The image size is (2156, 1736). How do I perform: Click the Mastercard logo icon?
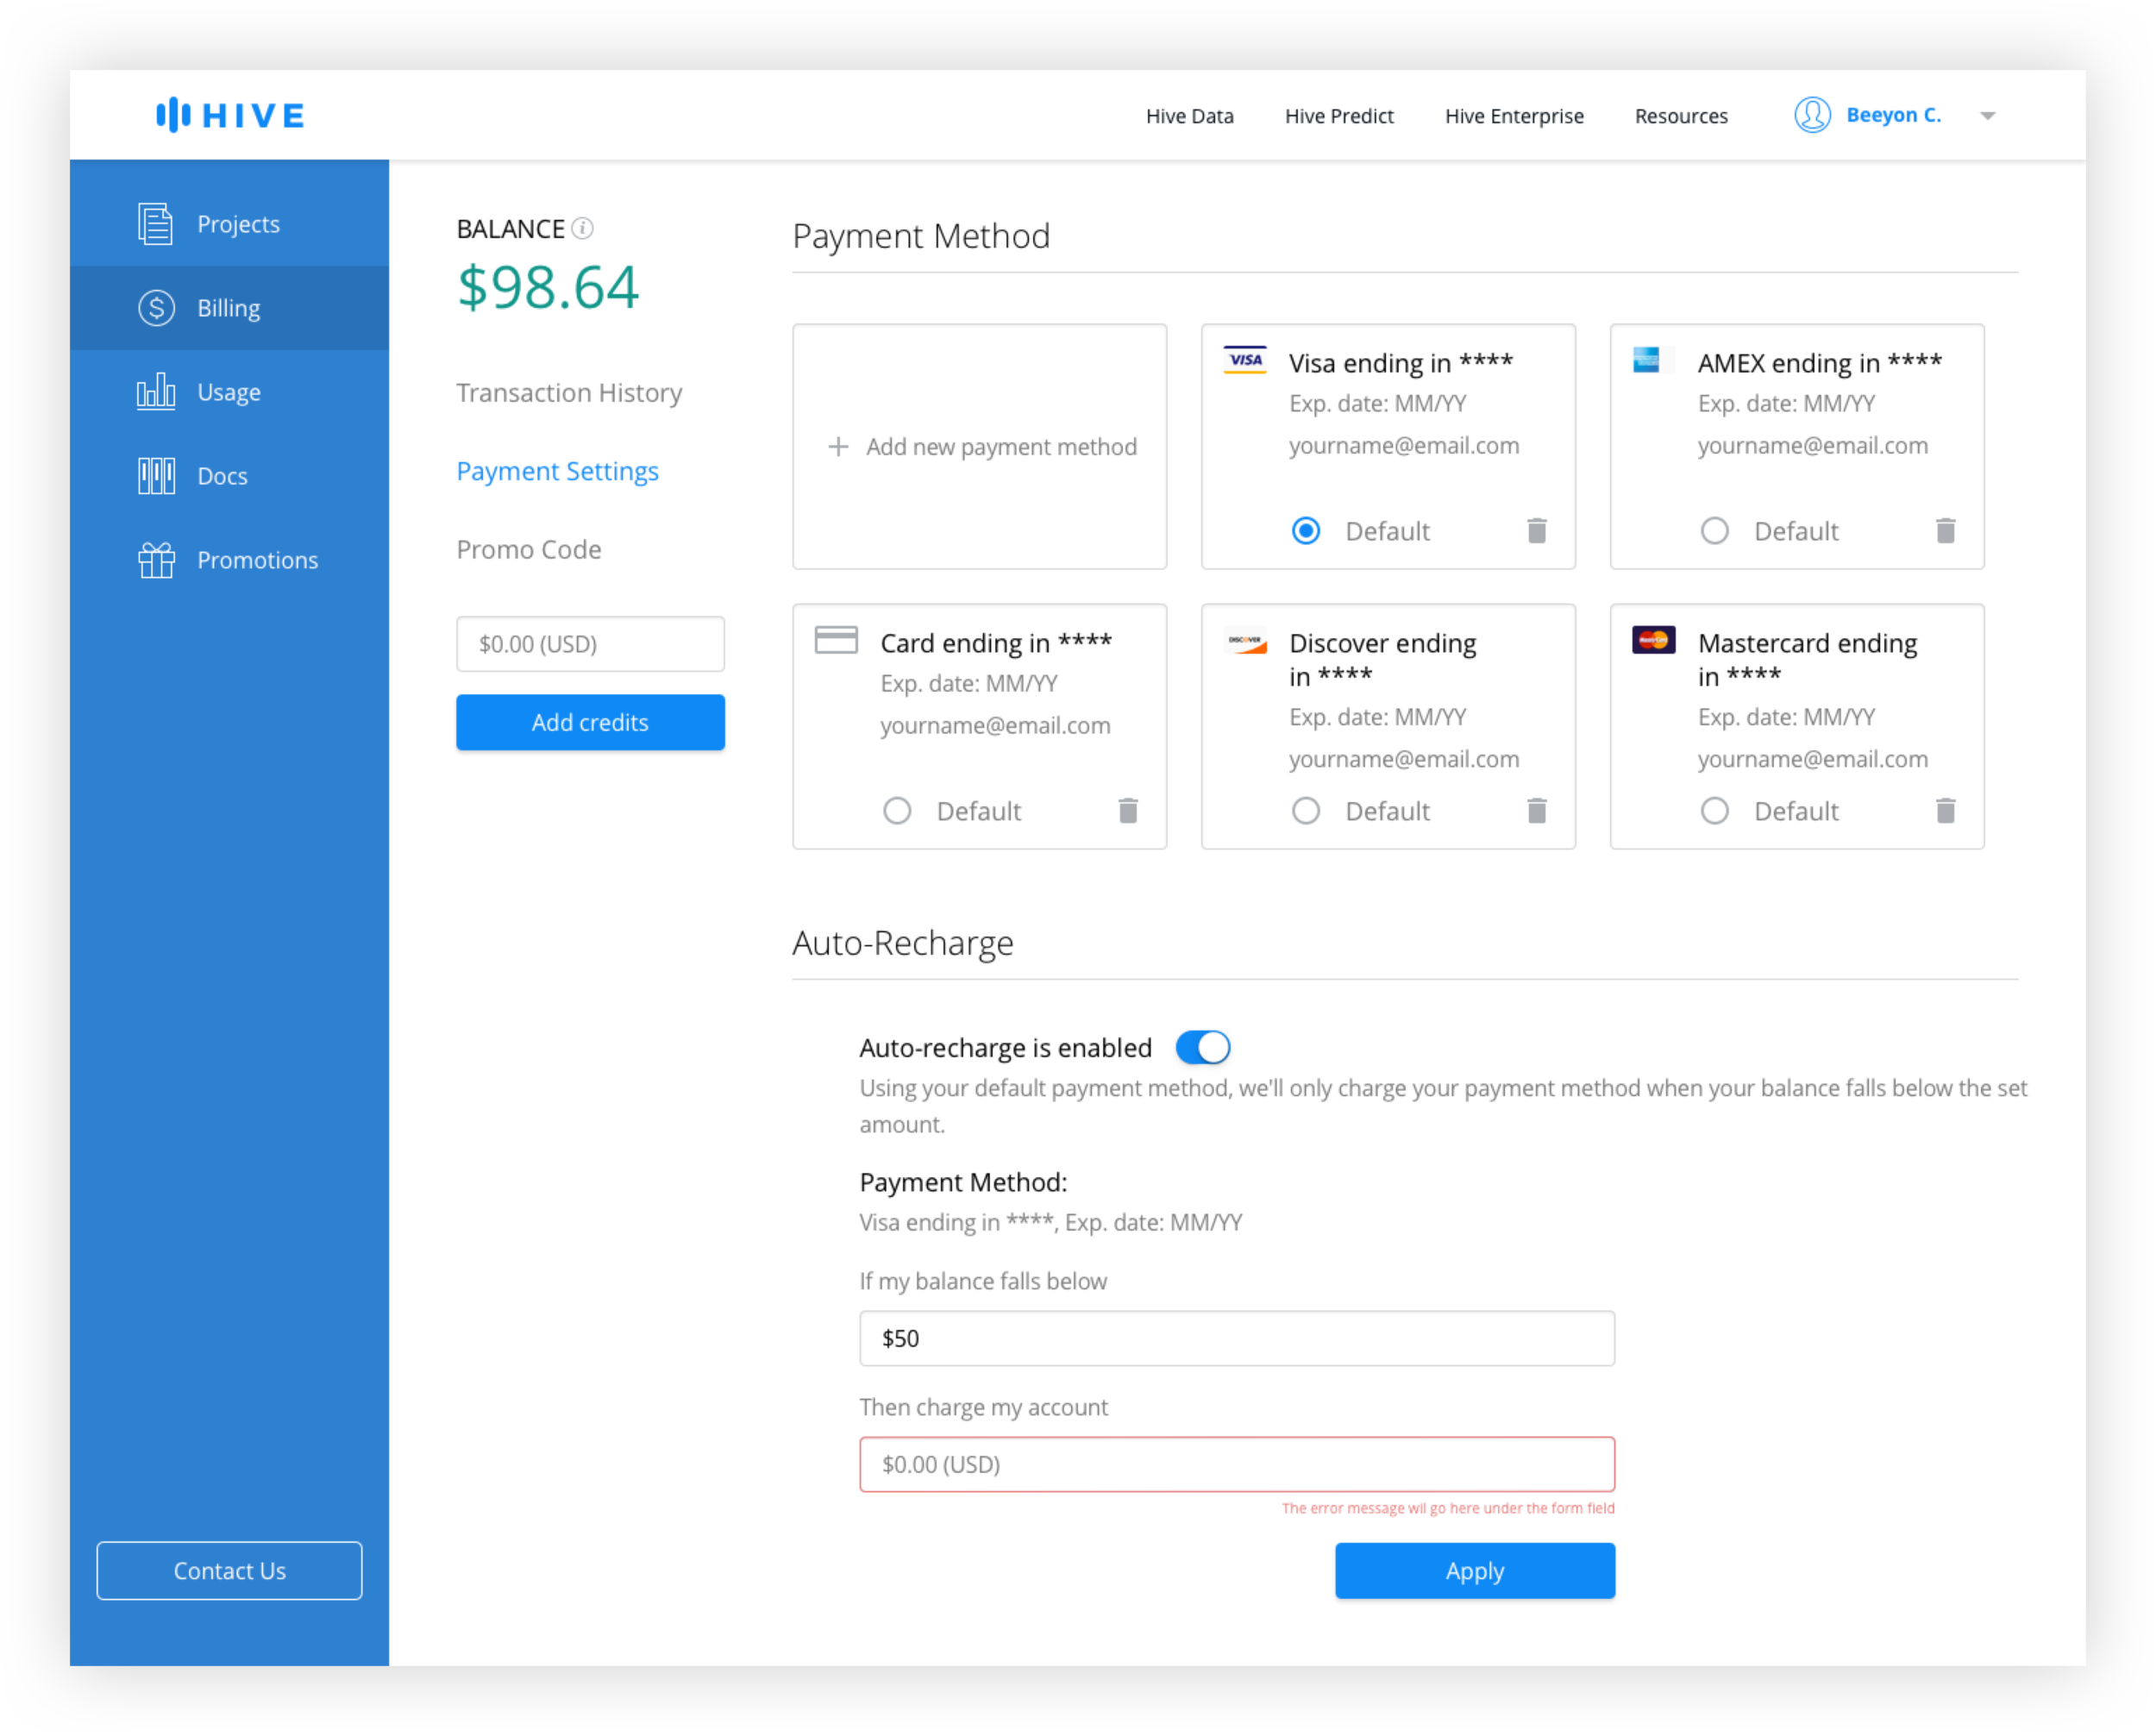click(x=1653, y=639)
